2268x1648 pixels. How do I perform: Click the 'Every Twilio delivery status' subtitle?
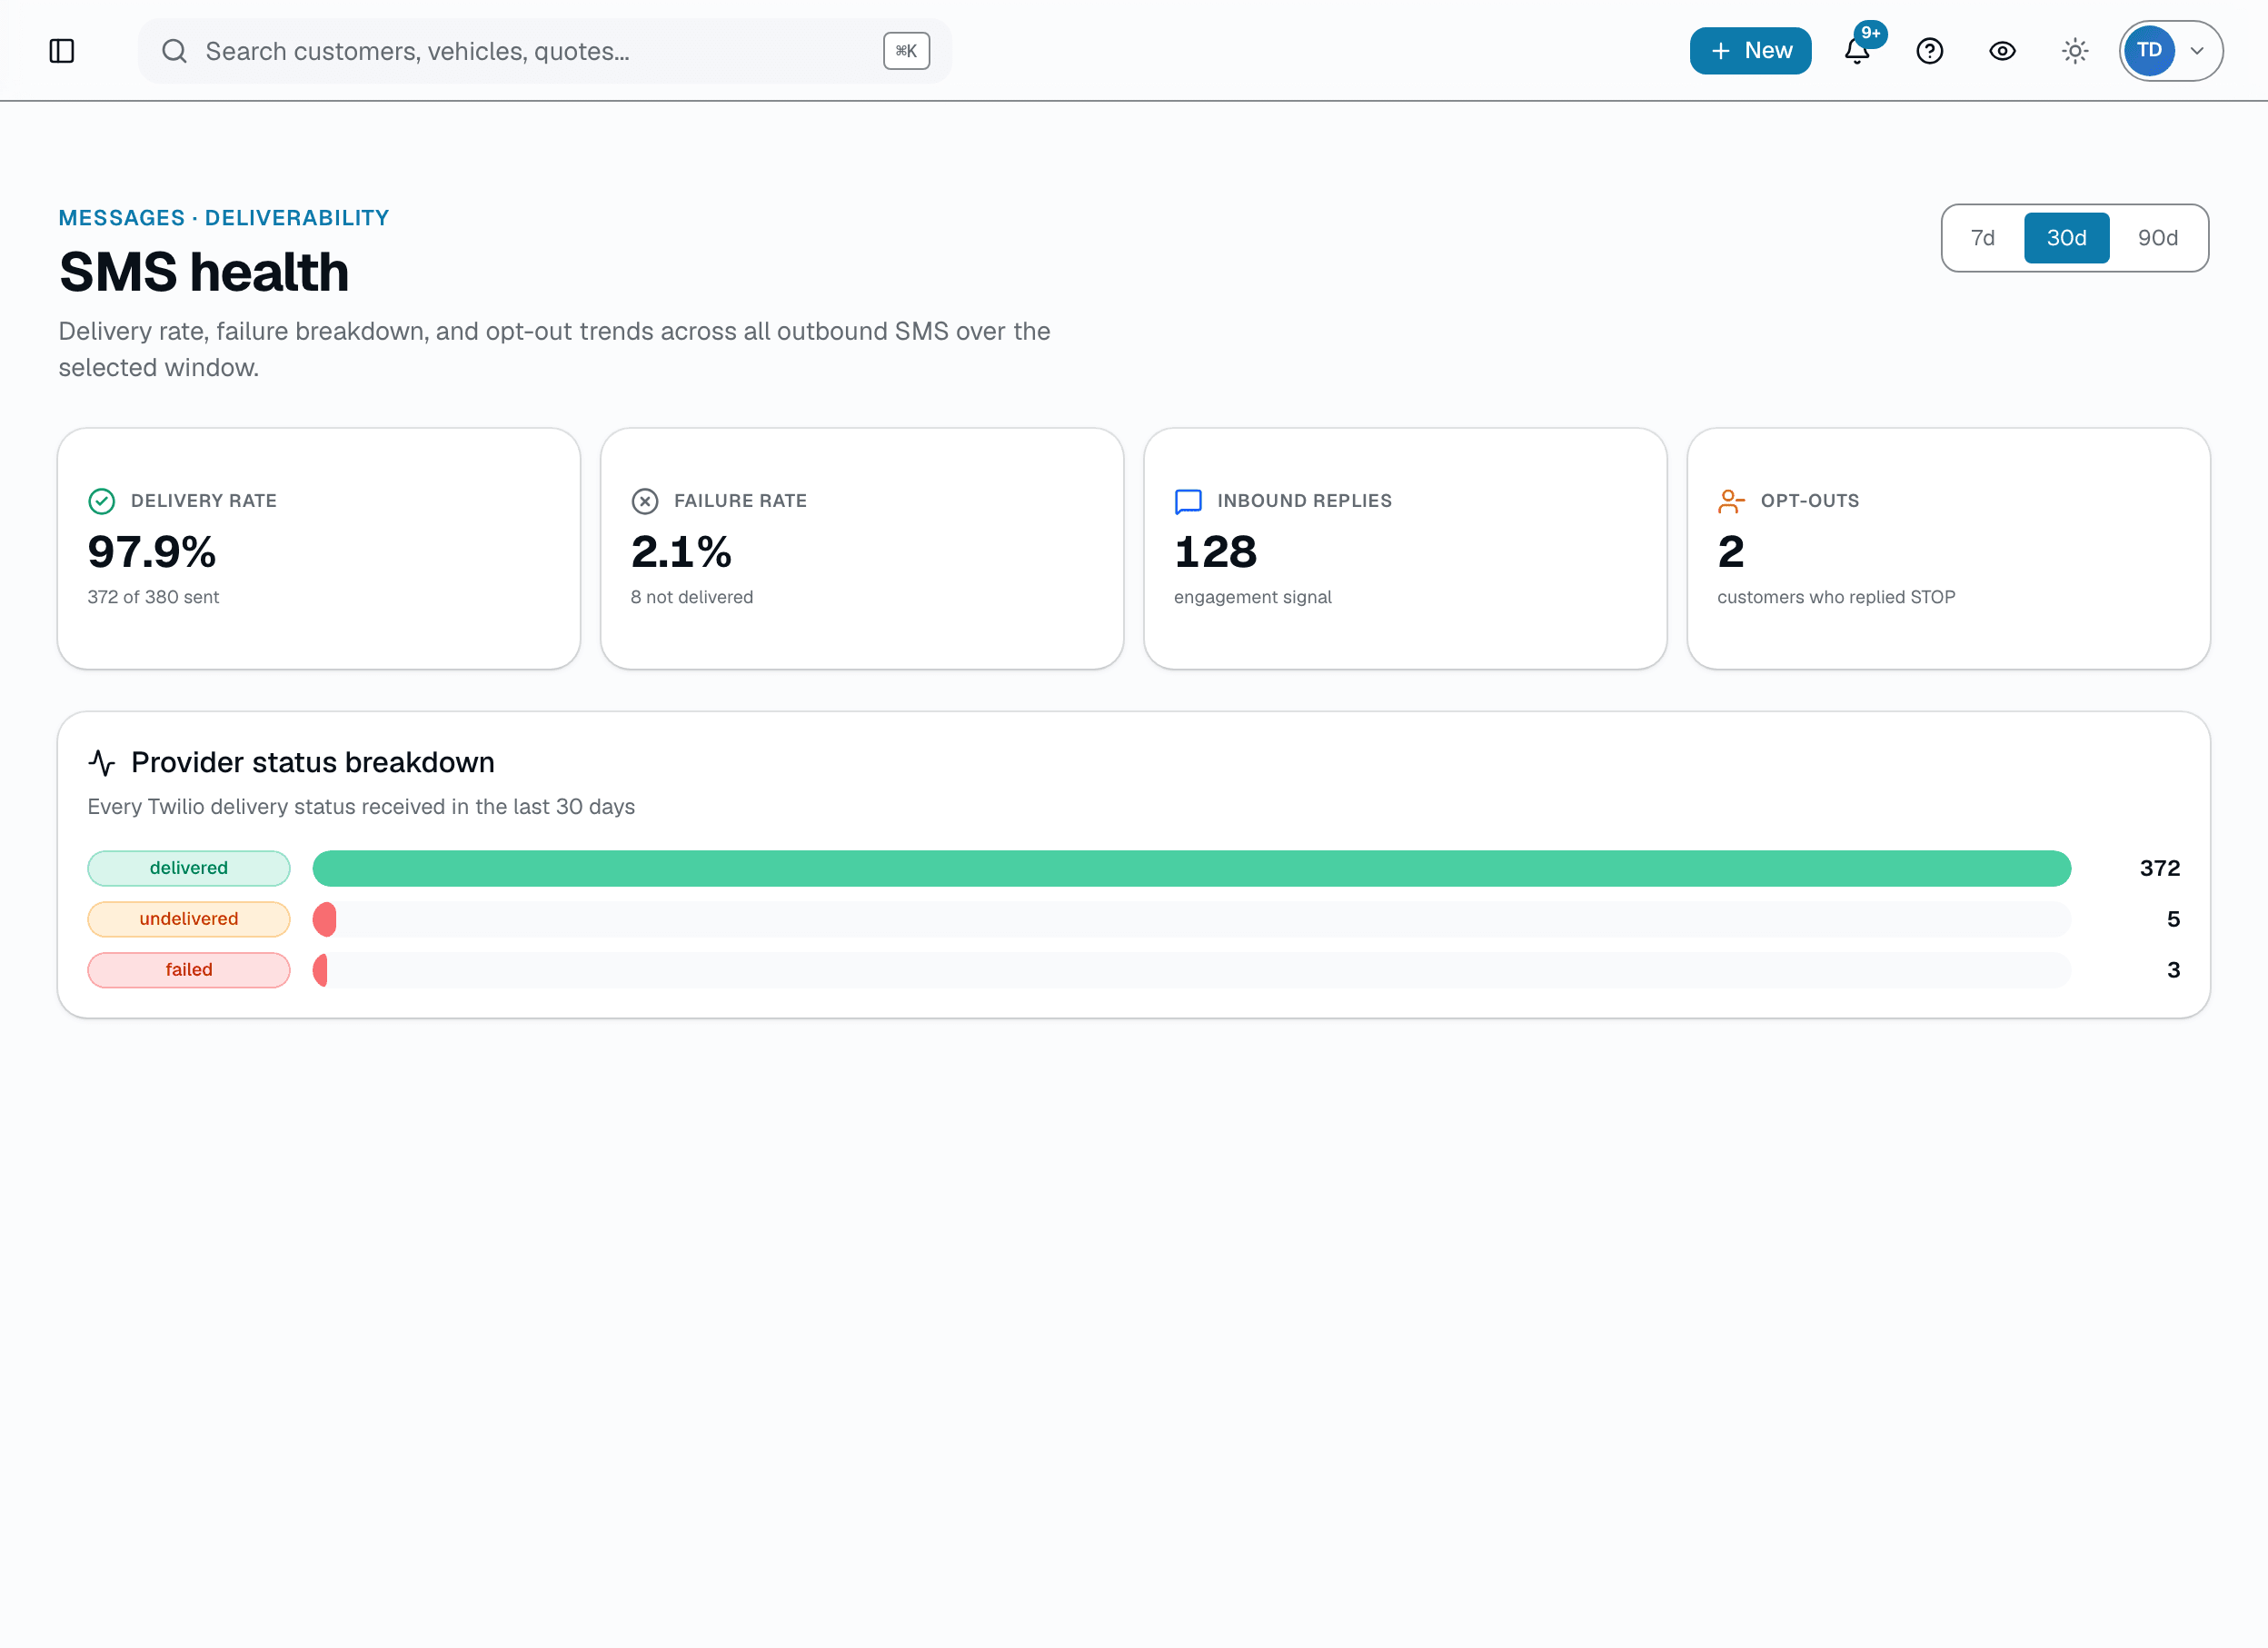[361, 807]
